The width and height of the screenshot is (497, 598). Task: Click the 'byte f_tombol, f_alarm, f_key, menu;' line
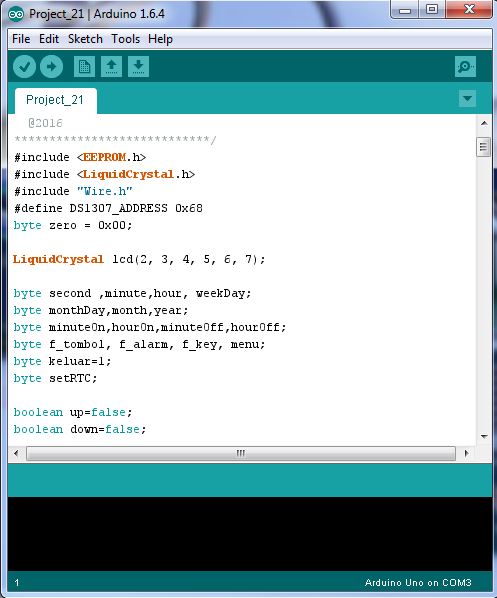click(139, 344)
